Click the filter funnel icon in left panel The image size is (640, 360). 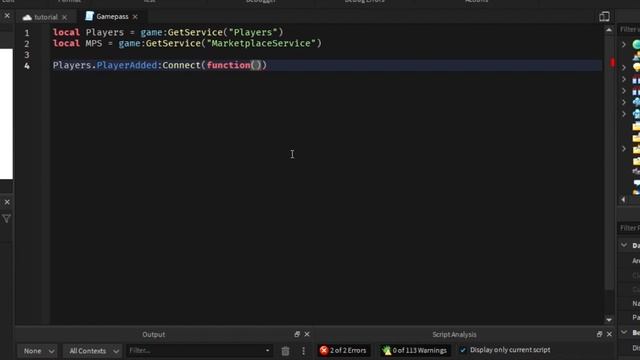coord(7,219)
